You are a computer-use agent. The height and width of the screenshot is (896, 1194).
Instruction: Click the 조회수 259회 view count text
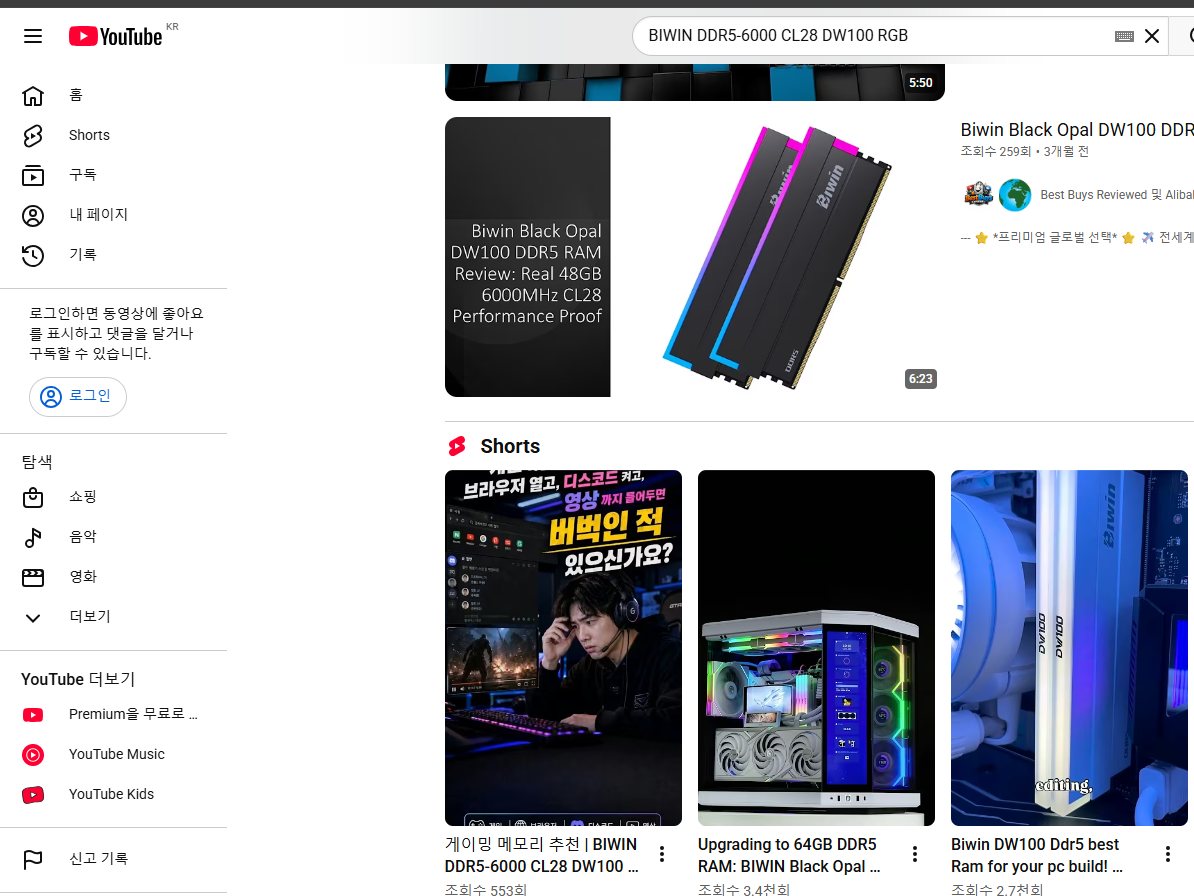(x=995, y=151)
